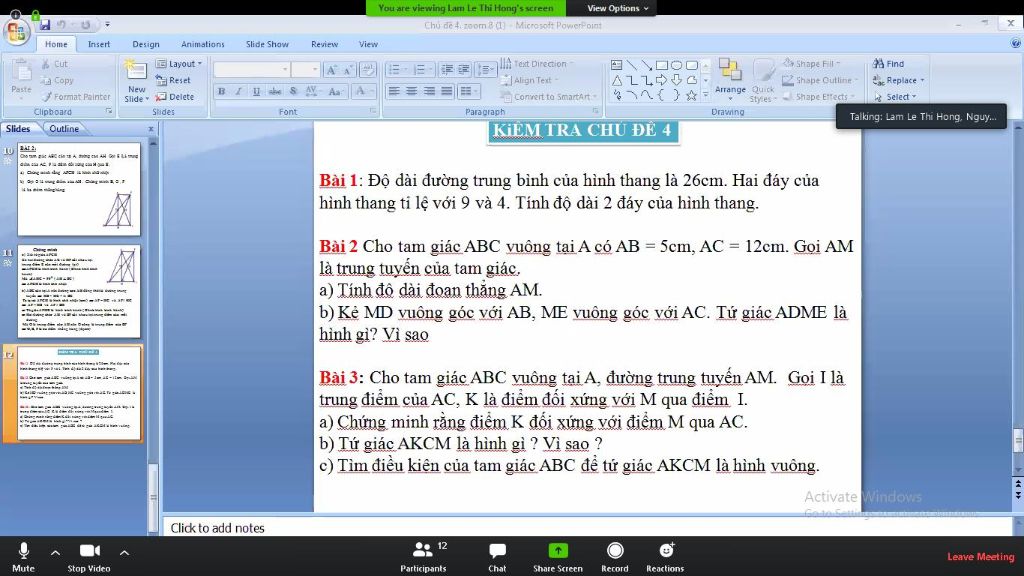Screen dimensions: 1024x576
Task: Expand the shapes gallery More arrow
Action: [705, 95]
